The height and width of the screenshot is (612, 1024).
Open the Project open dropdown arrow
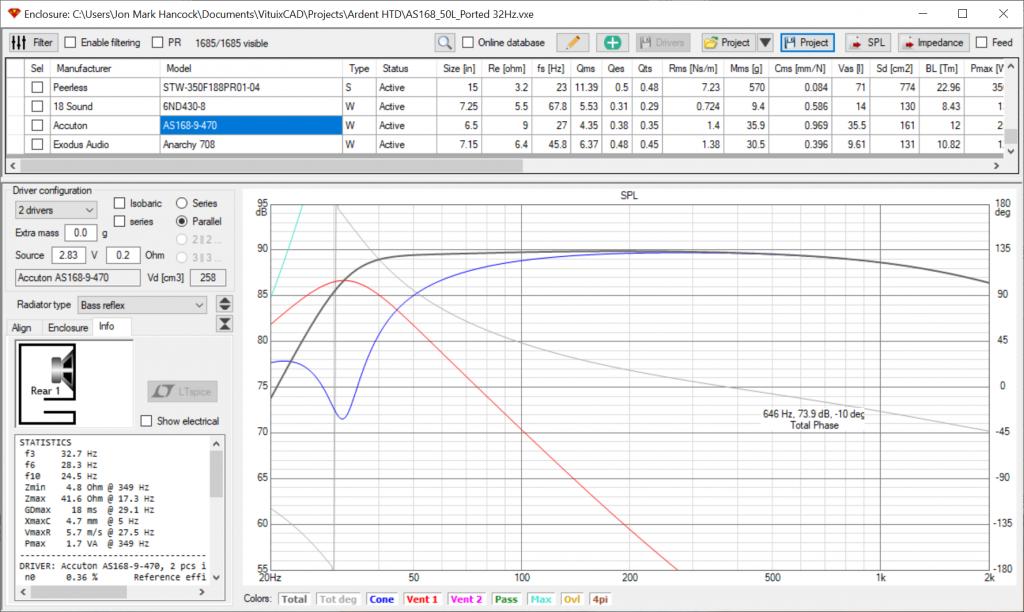(x=765, y=42)
